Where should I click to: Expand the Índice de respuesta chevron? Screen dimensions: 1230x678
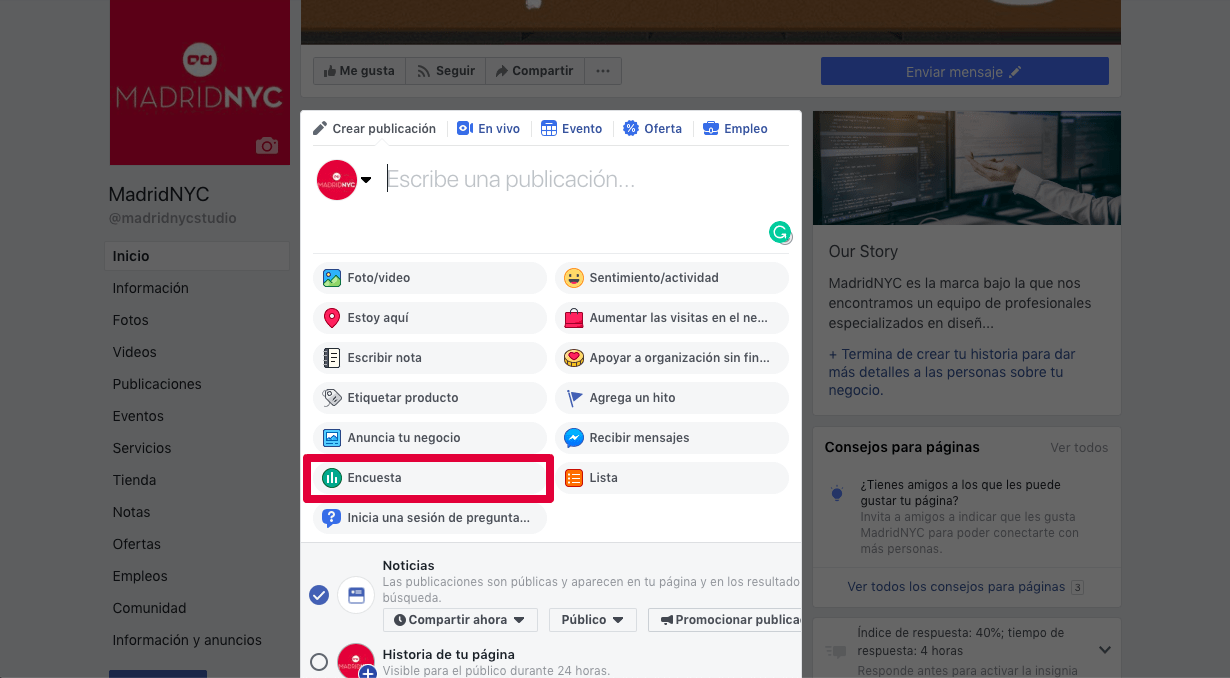click(1104, 650)
